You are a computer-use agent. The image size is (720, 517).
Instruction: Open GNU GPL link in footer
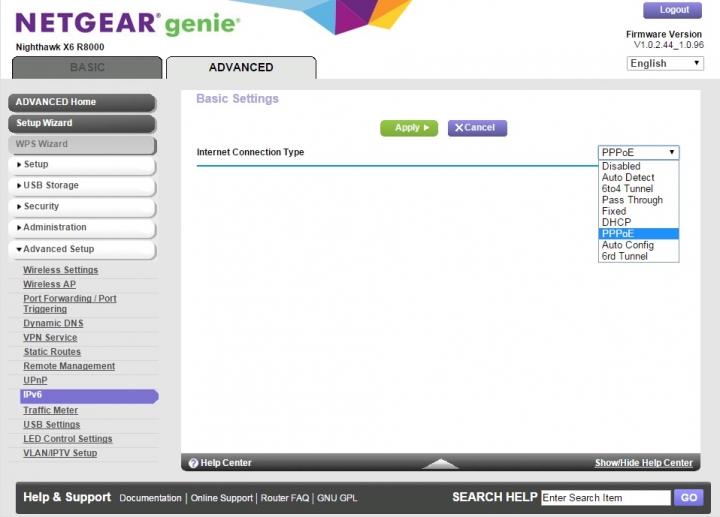[337, 498]
